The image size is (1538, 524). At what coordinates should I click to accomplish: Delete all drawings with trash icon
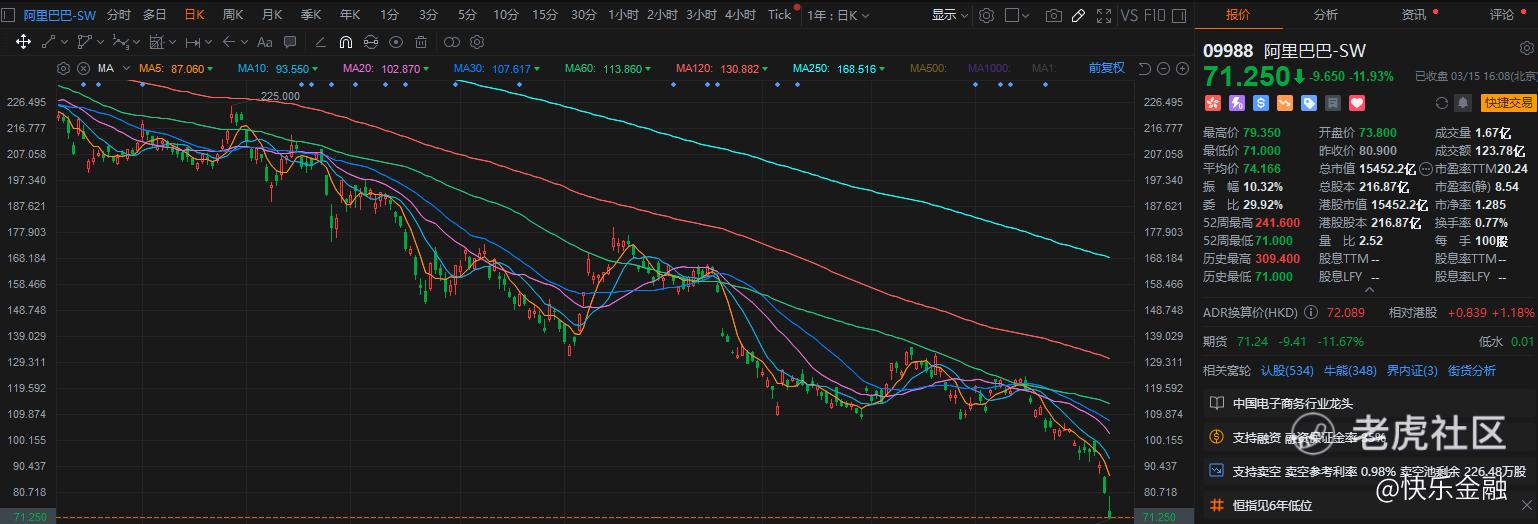point(421,42)
